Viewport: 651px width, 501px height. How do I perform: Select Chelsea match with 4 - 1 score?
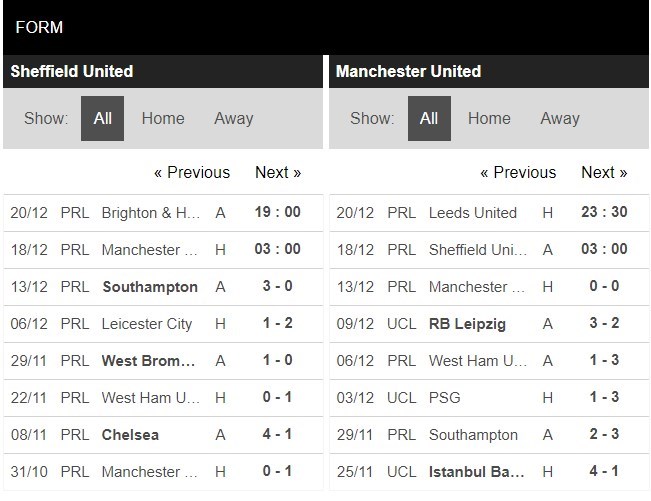(130, 435)
